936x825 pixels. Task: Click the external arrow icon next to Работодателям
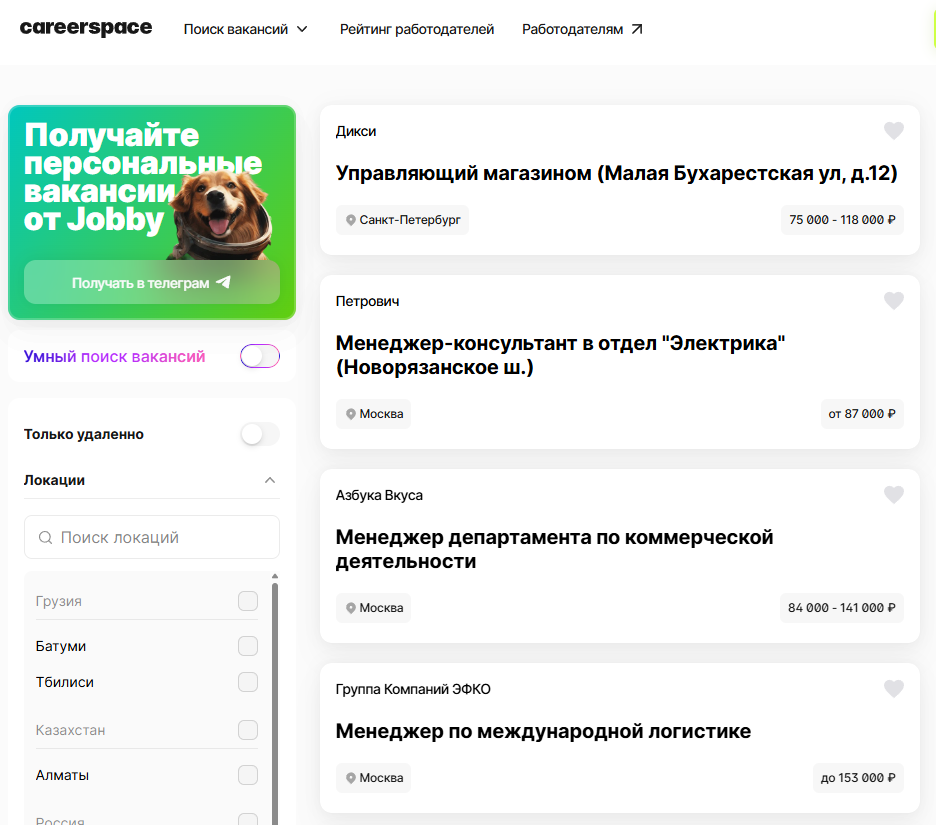637,29
